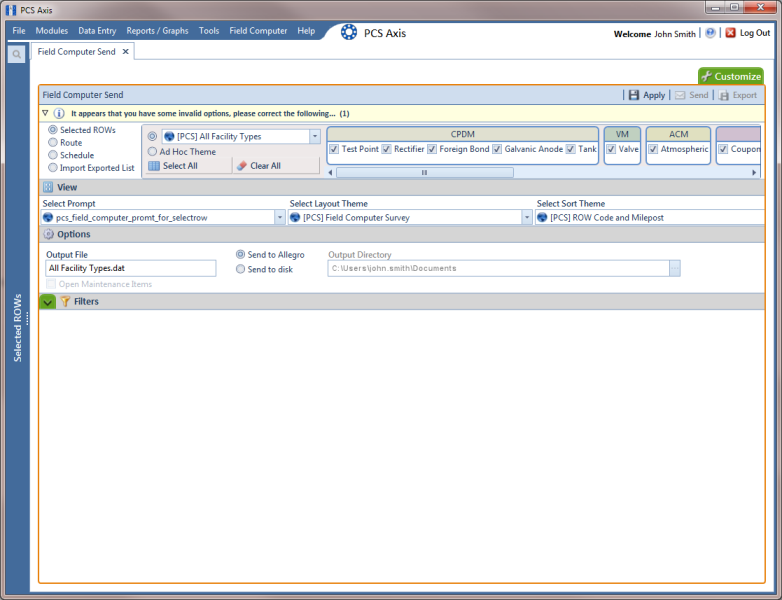
Task: Open the All Facility Types dropdown
Action: (315, 136)
